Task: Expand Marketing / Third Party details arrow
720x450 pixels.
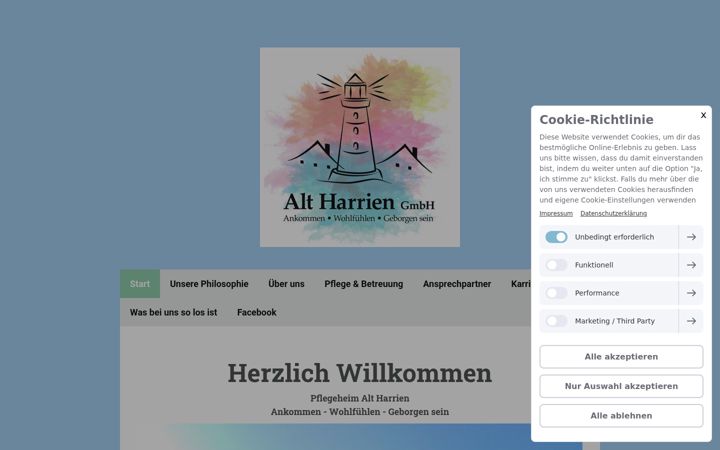Action: (691, 321)
